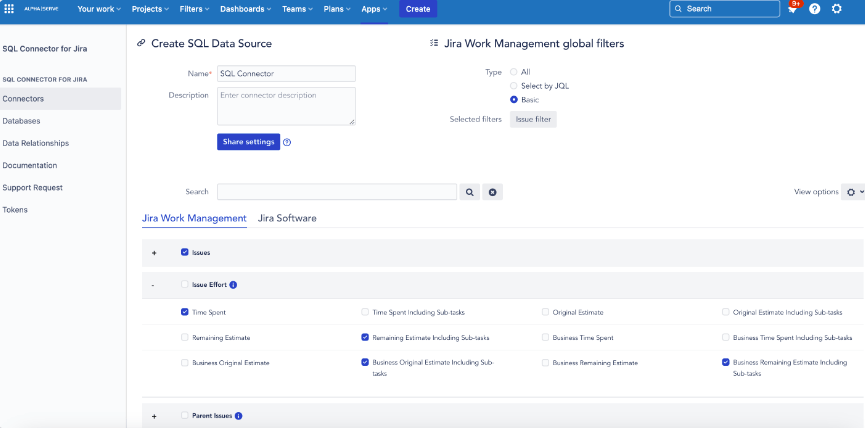Open the View options gear dropdown
The height and width of the screenshot is (428, 865).
[x=853, y=192]
